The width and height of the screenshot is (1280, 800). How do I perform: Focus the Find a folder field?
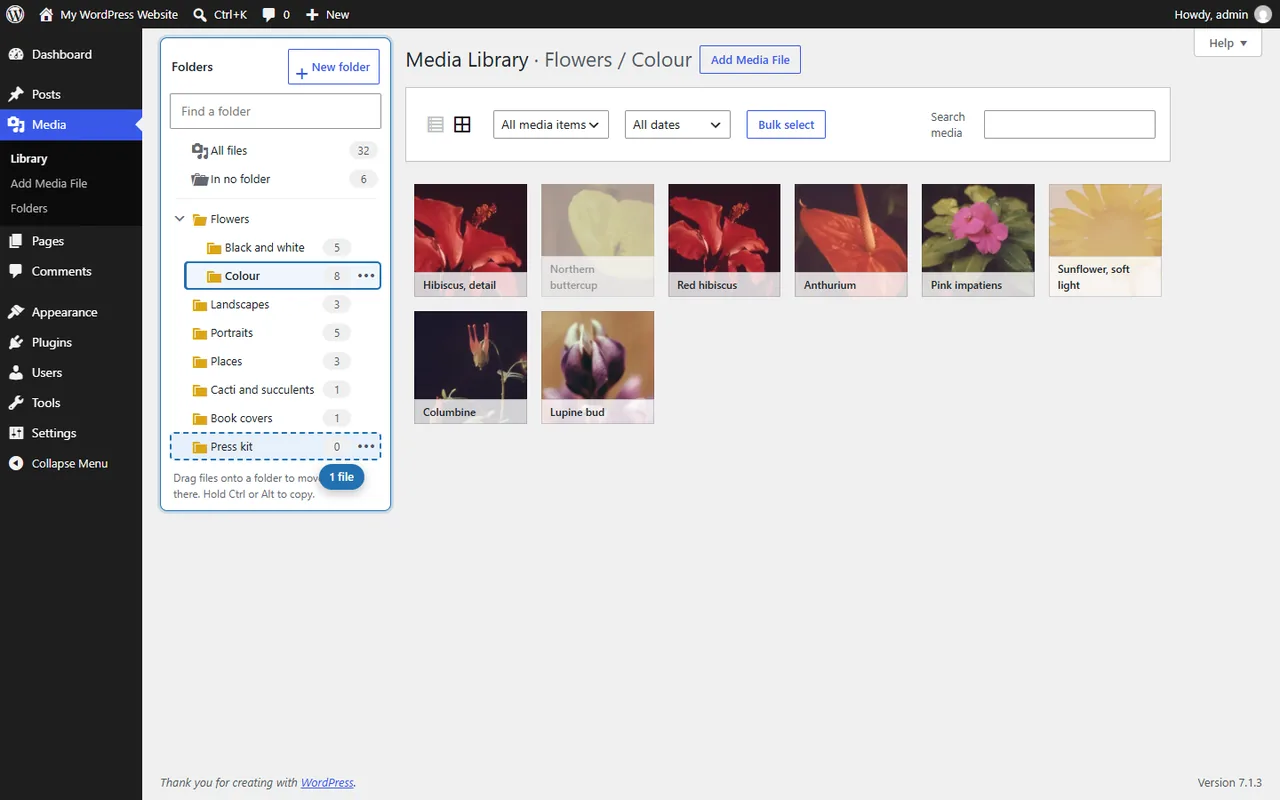275,111
